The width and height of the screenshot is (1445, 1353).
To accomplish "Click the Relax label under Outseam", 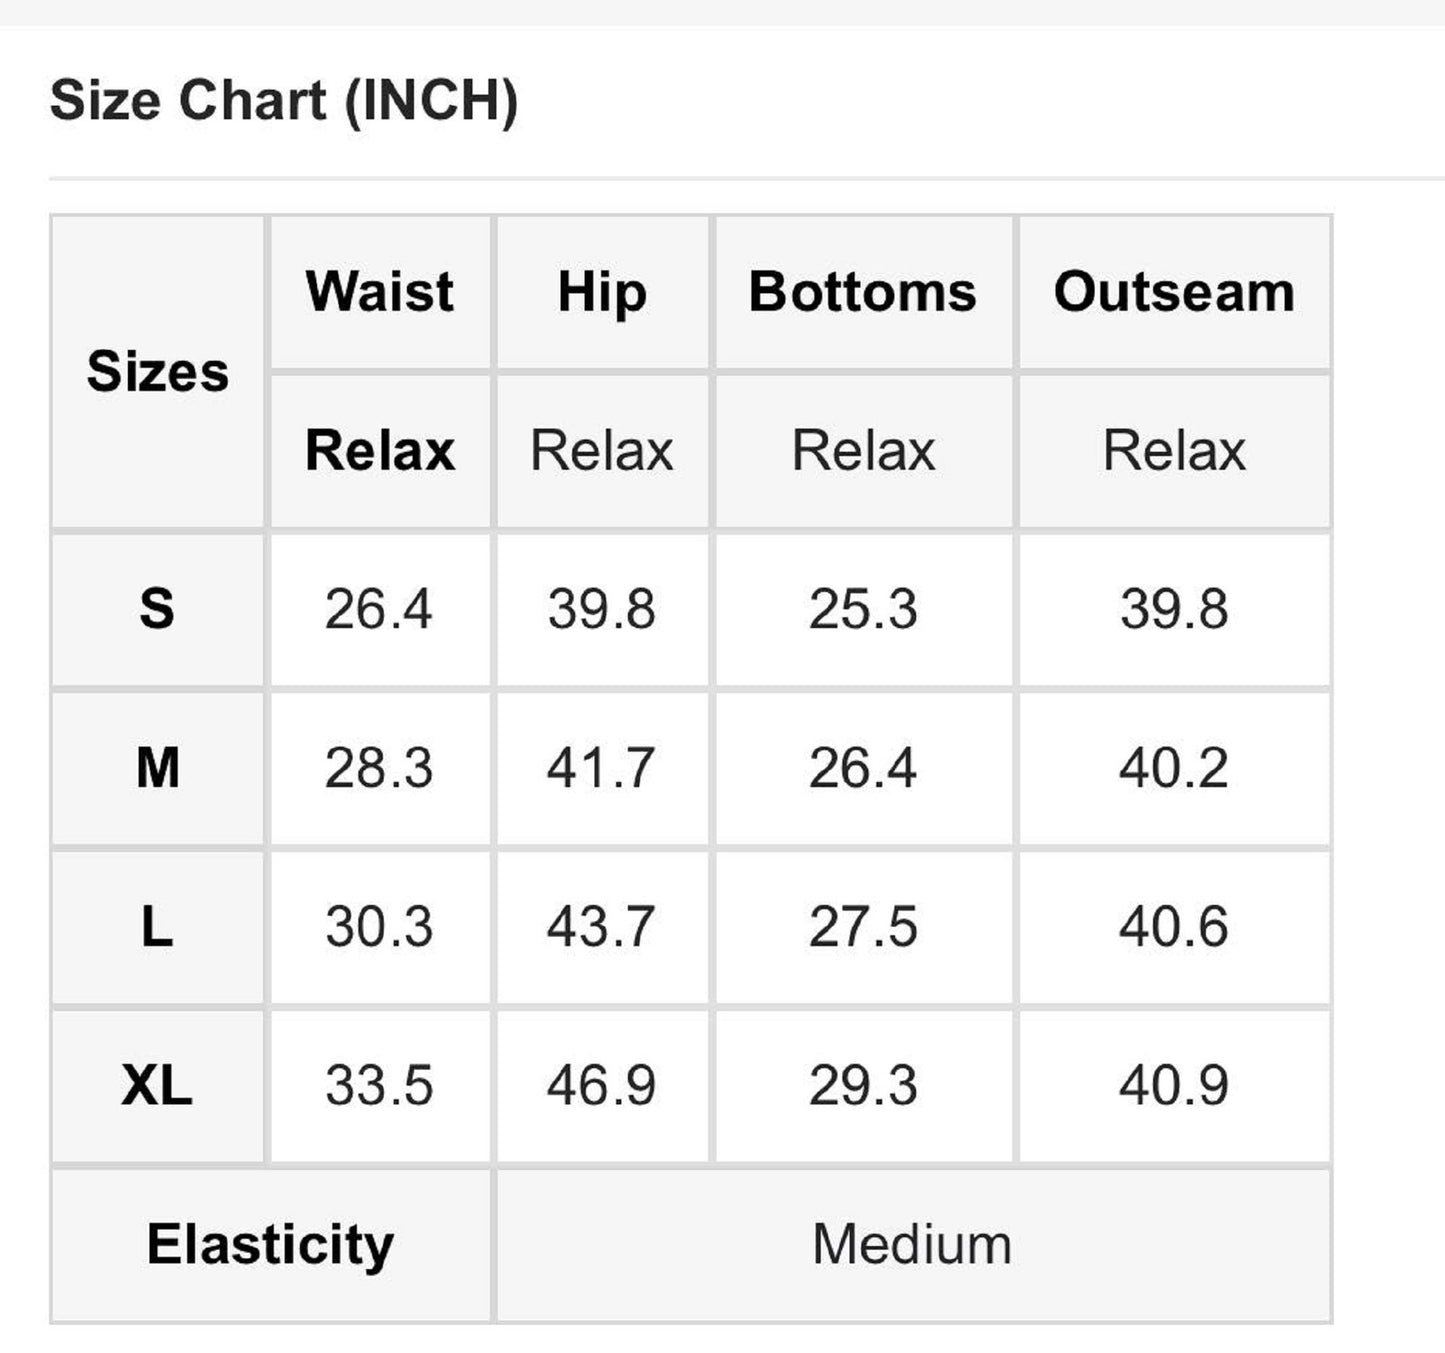I will [1174, 450].
